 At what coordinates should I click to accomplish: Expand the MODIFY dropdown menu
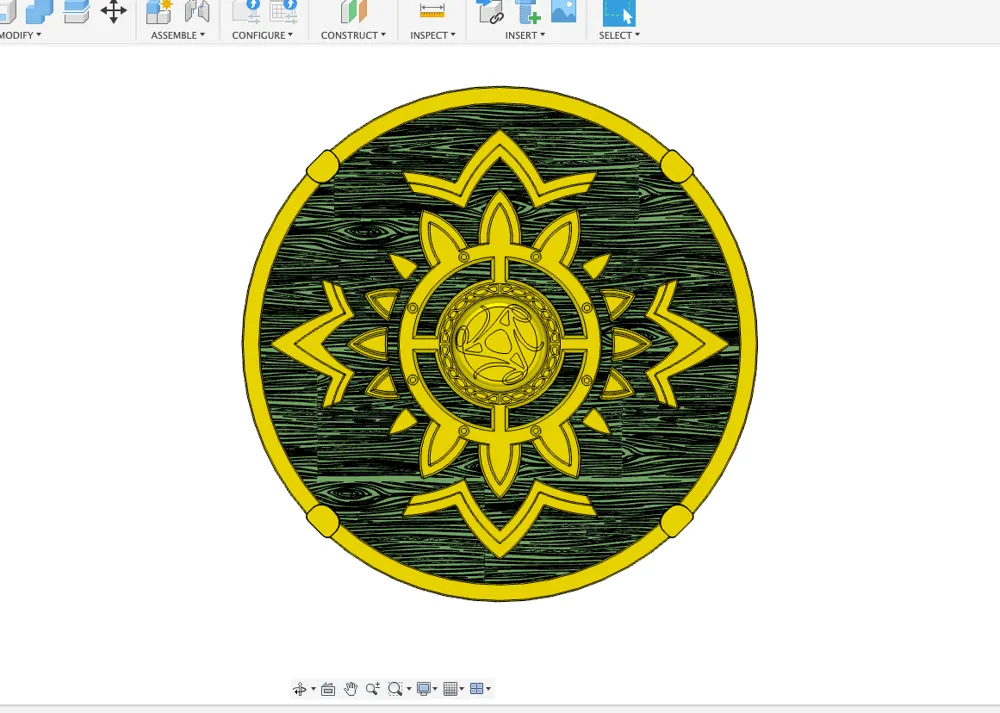18,35
